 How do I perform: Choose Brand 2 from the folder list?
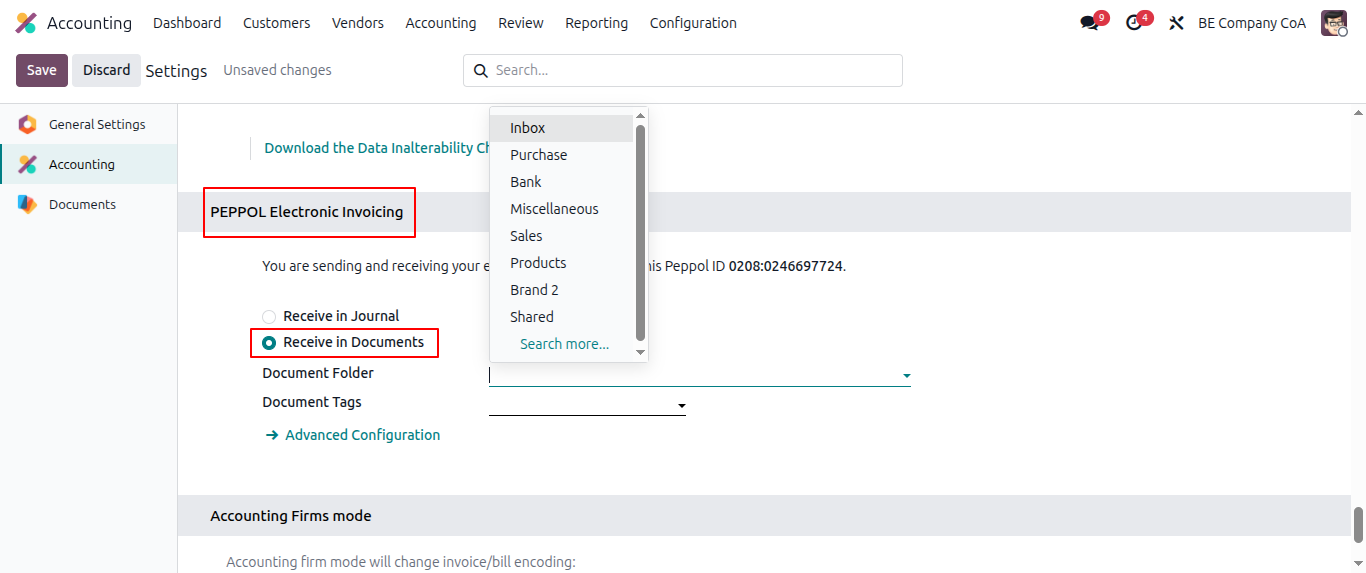(563, 290)
